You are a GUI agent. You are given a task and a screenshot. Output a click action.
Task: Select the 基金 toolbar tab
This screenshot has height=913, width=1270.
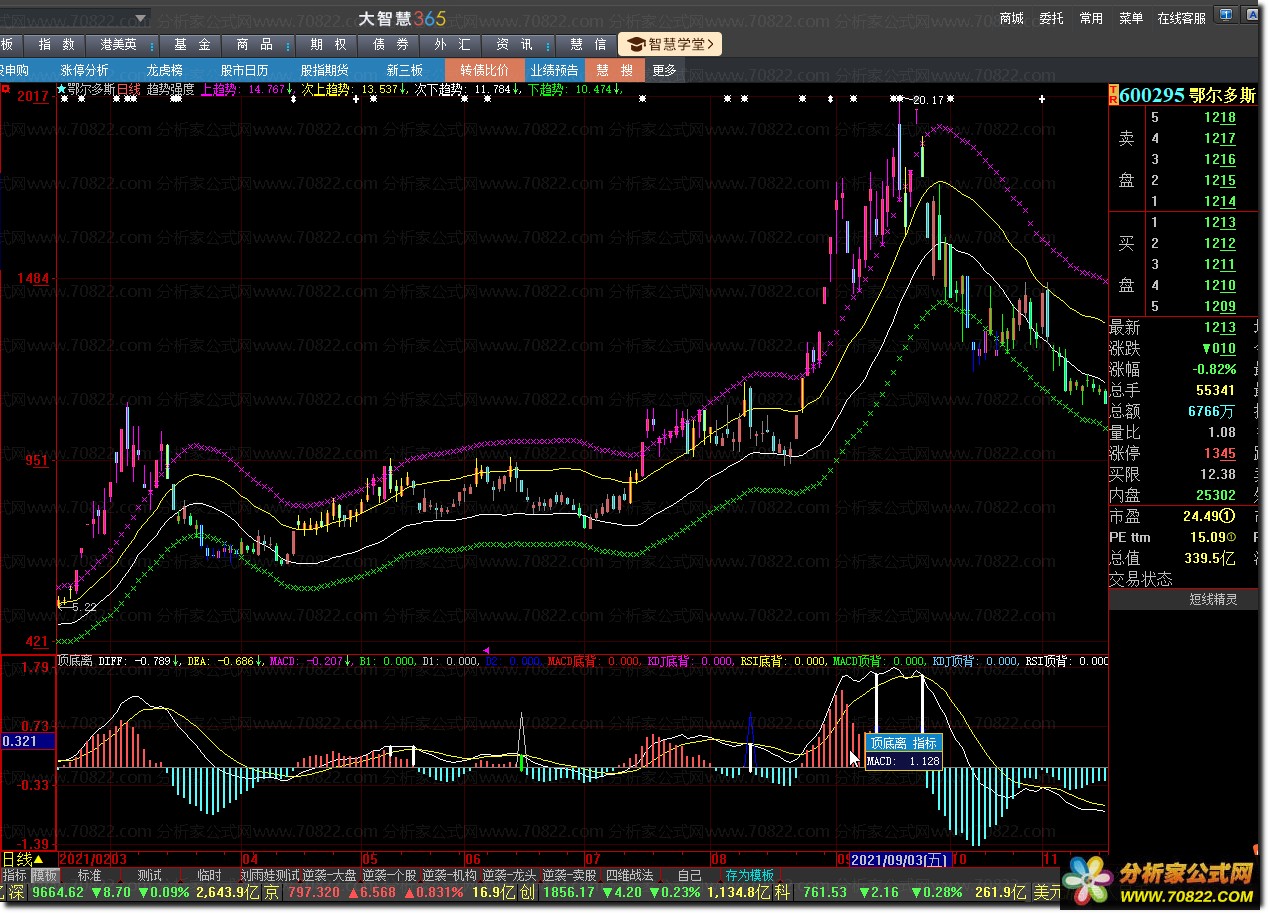191,45
